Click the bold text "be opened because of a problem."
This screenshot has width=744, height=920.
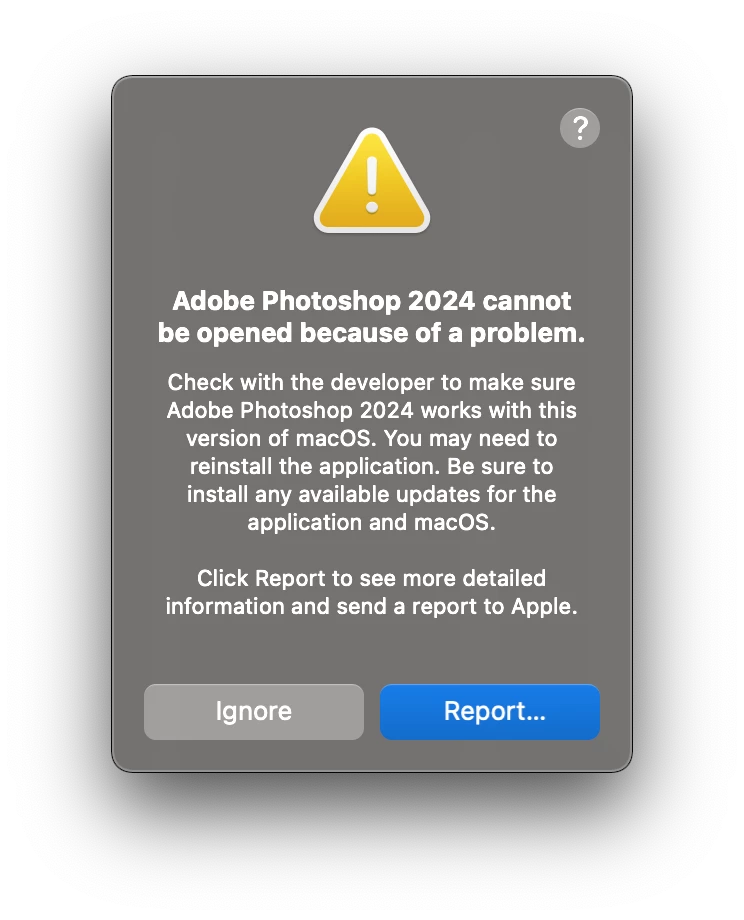[x=371, y=333]
